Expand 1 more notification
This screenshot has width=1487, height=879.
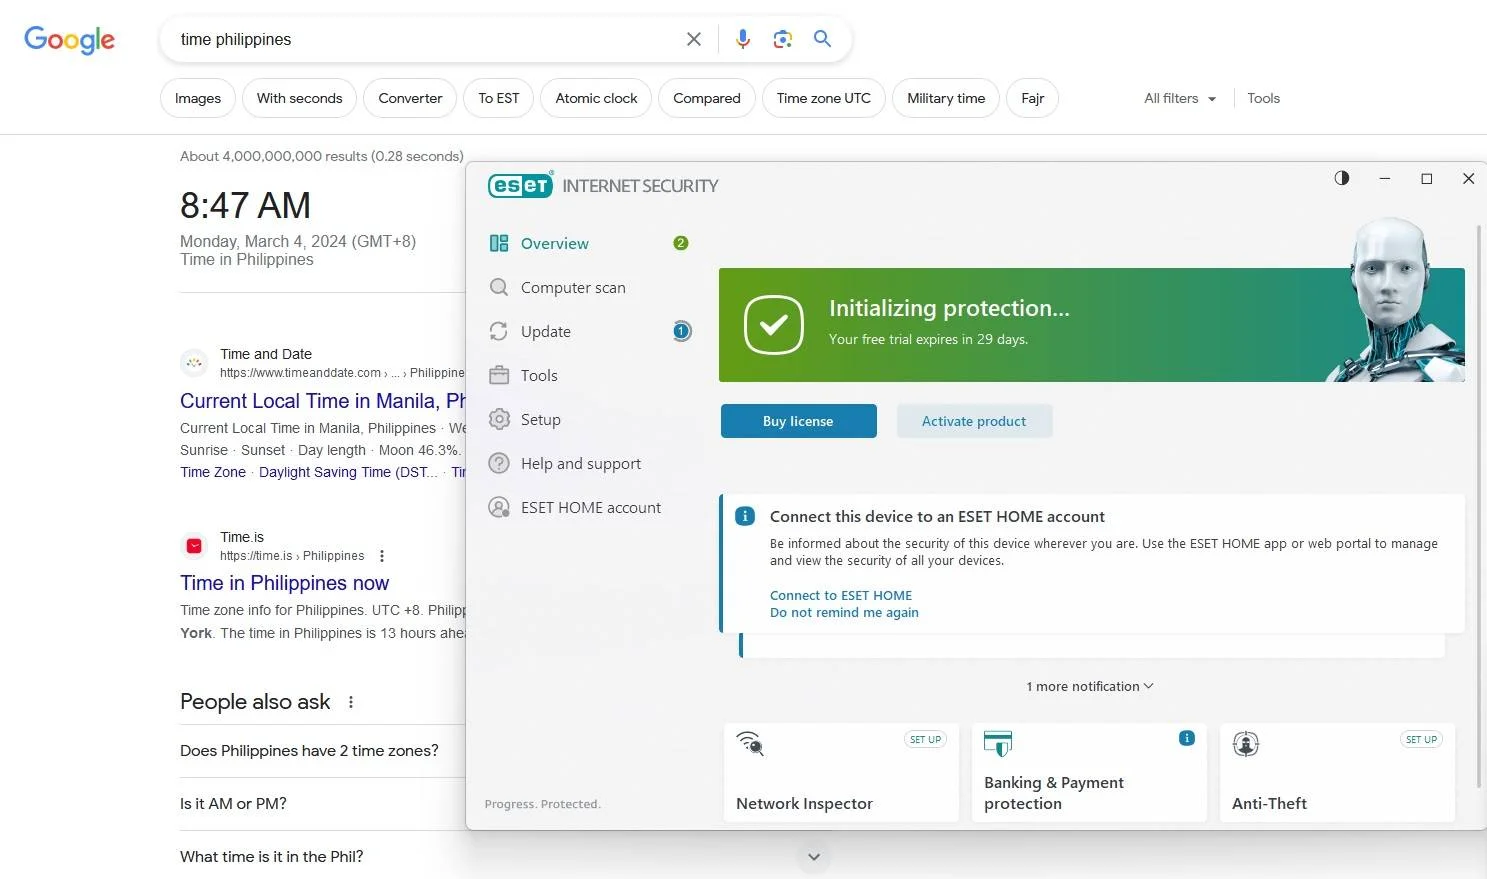[x=1090, y=686]
